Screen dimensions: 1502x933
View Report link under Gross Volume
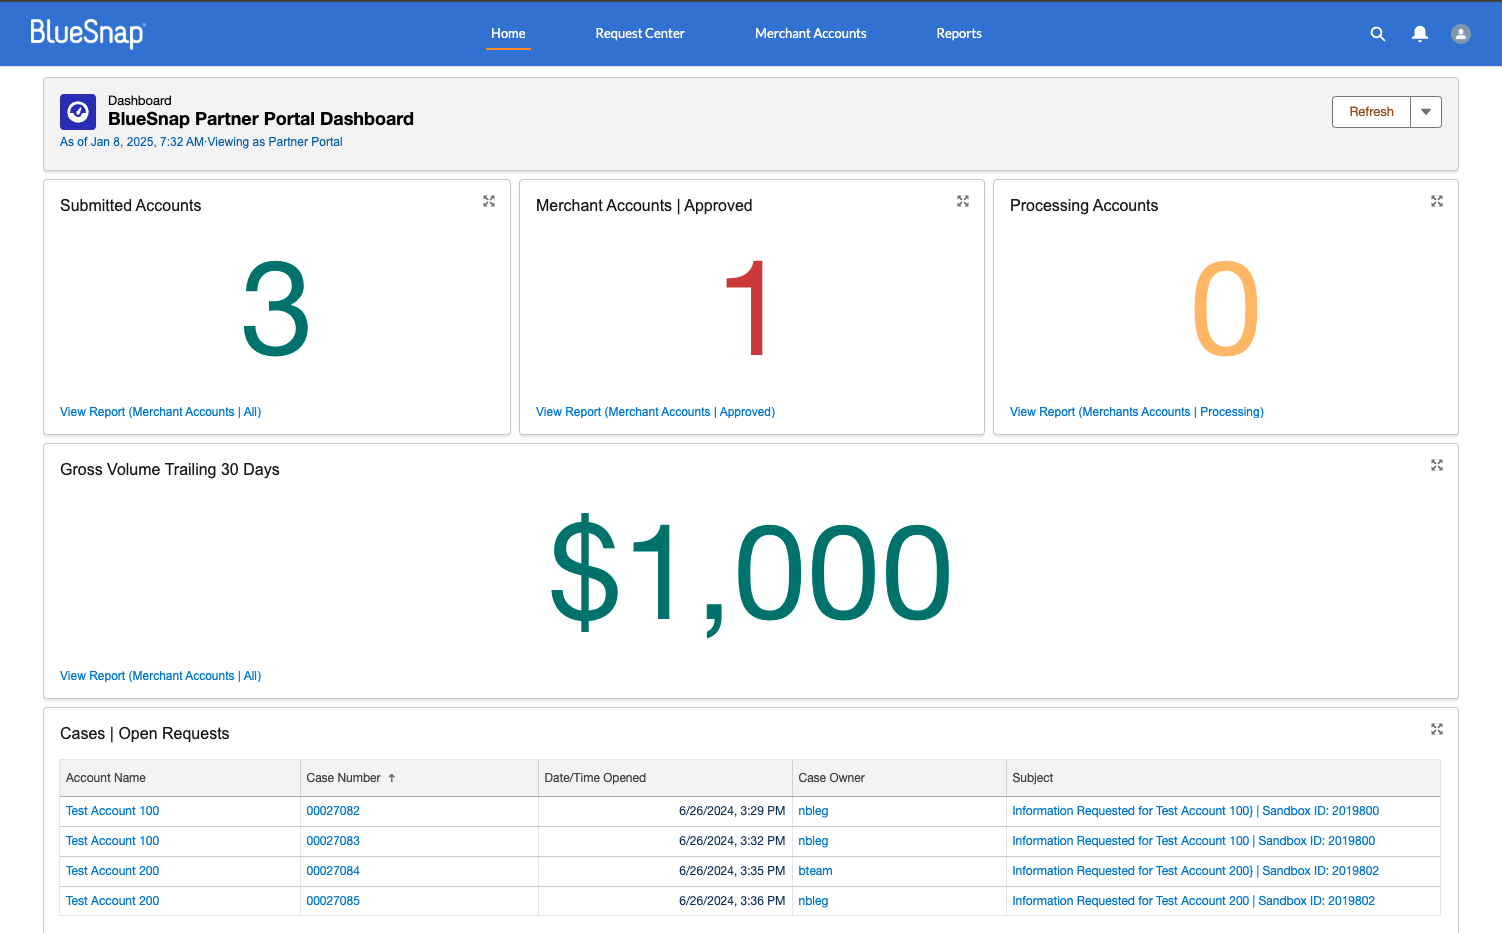[x=160, y=676]
